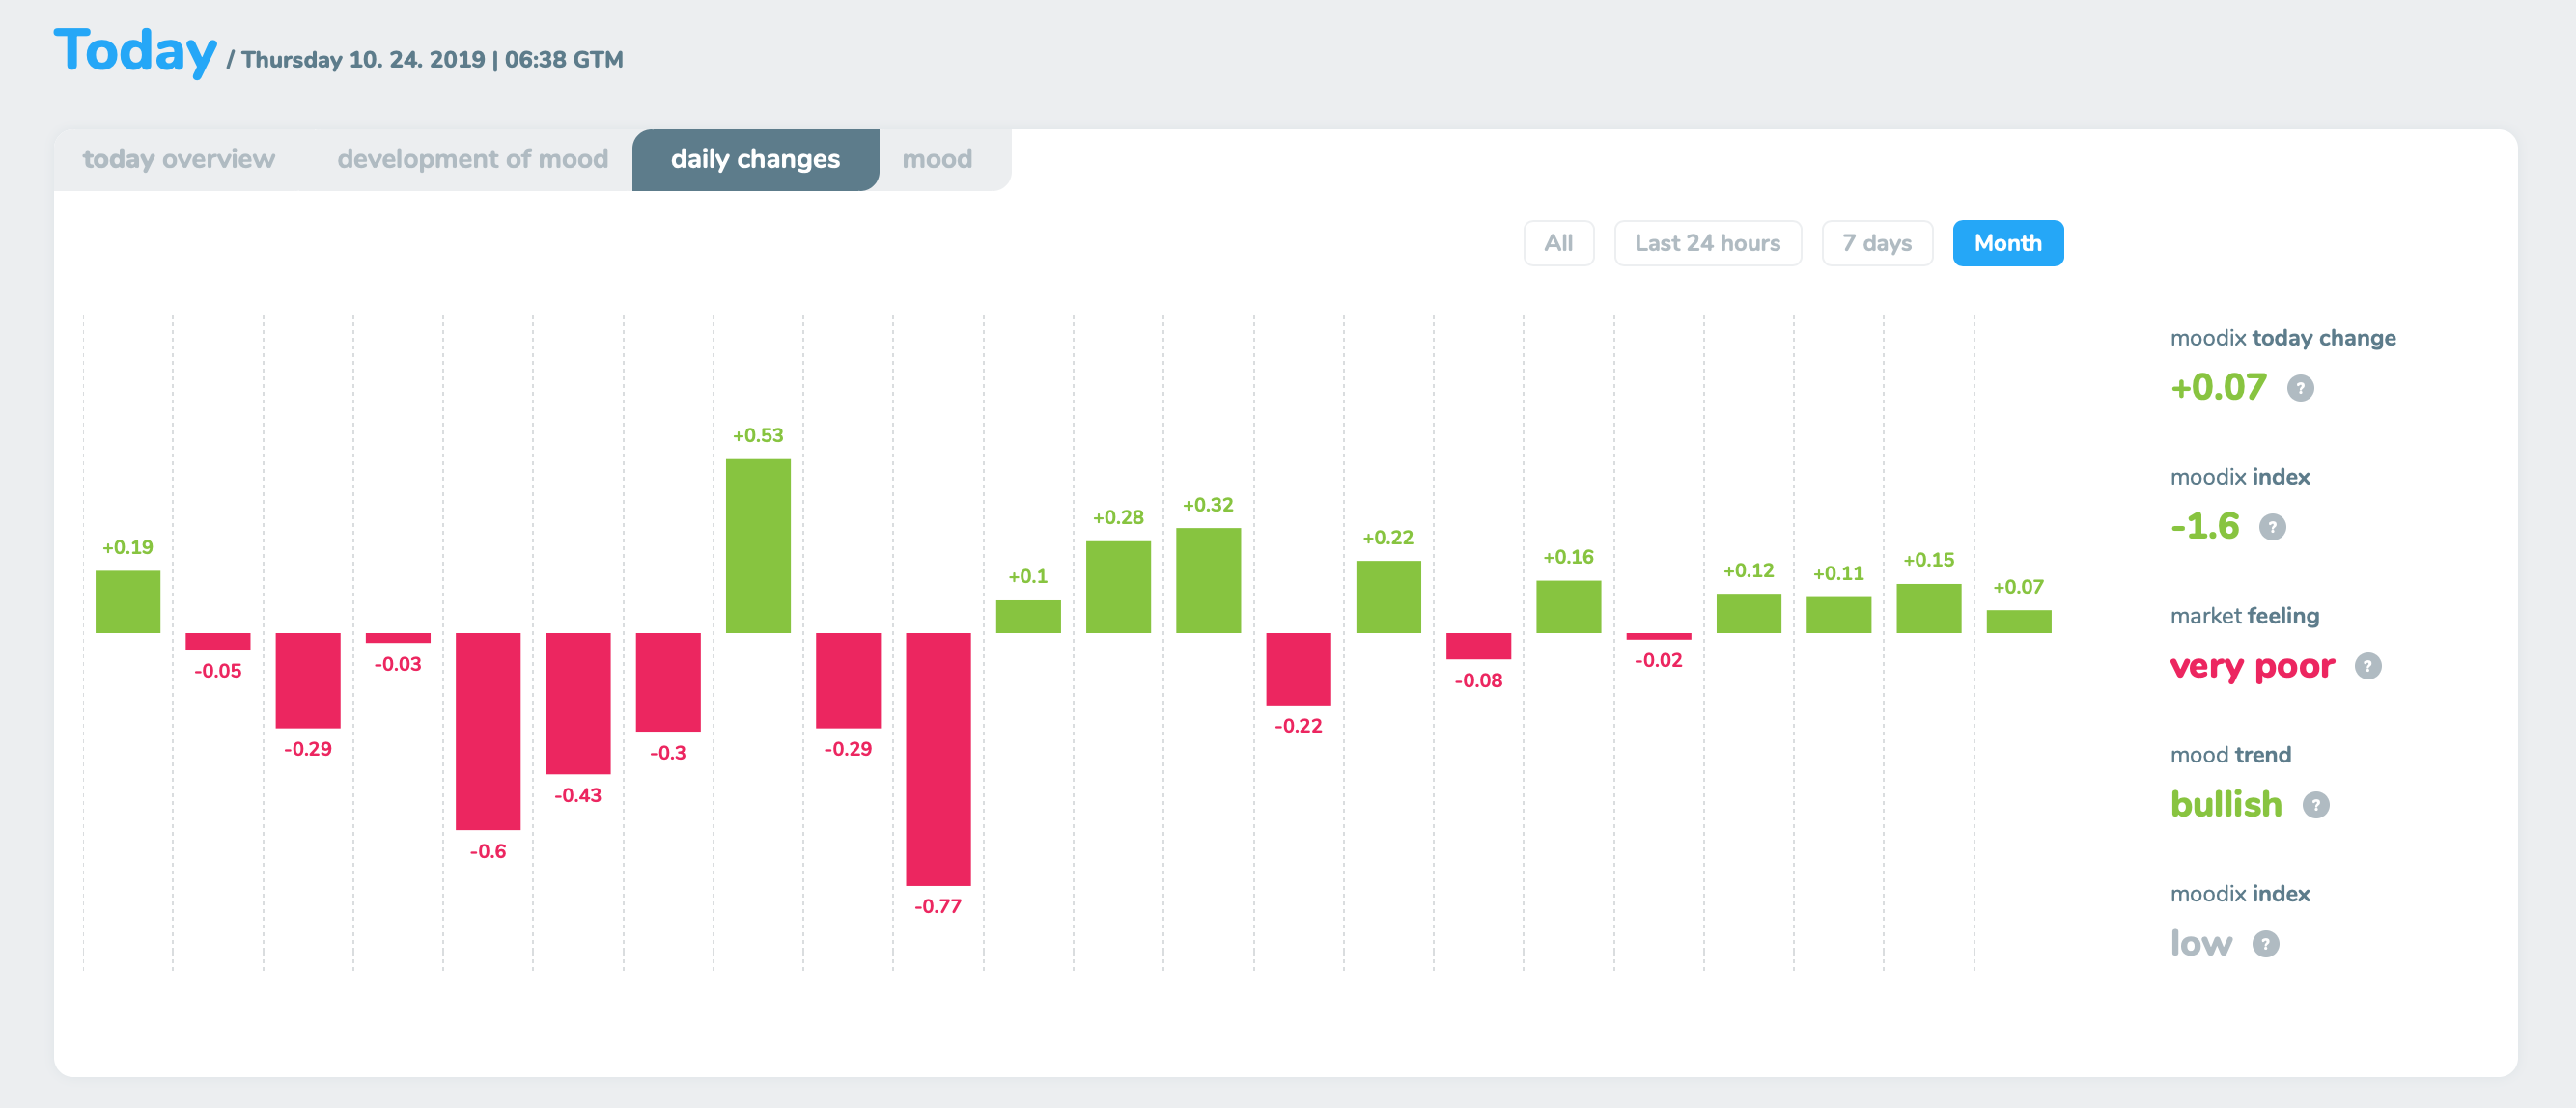
Task: Select the daily changes tab
Action: pyautogui.click(x=755, y=159)
